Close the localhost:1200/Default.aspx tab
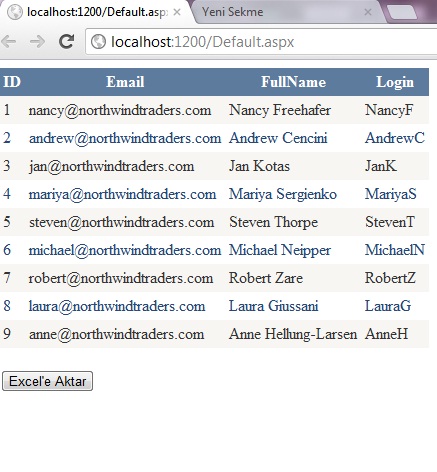 (177, 12)
